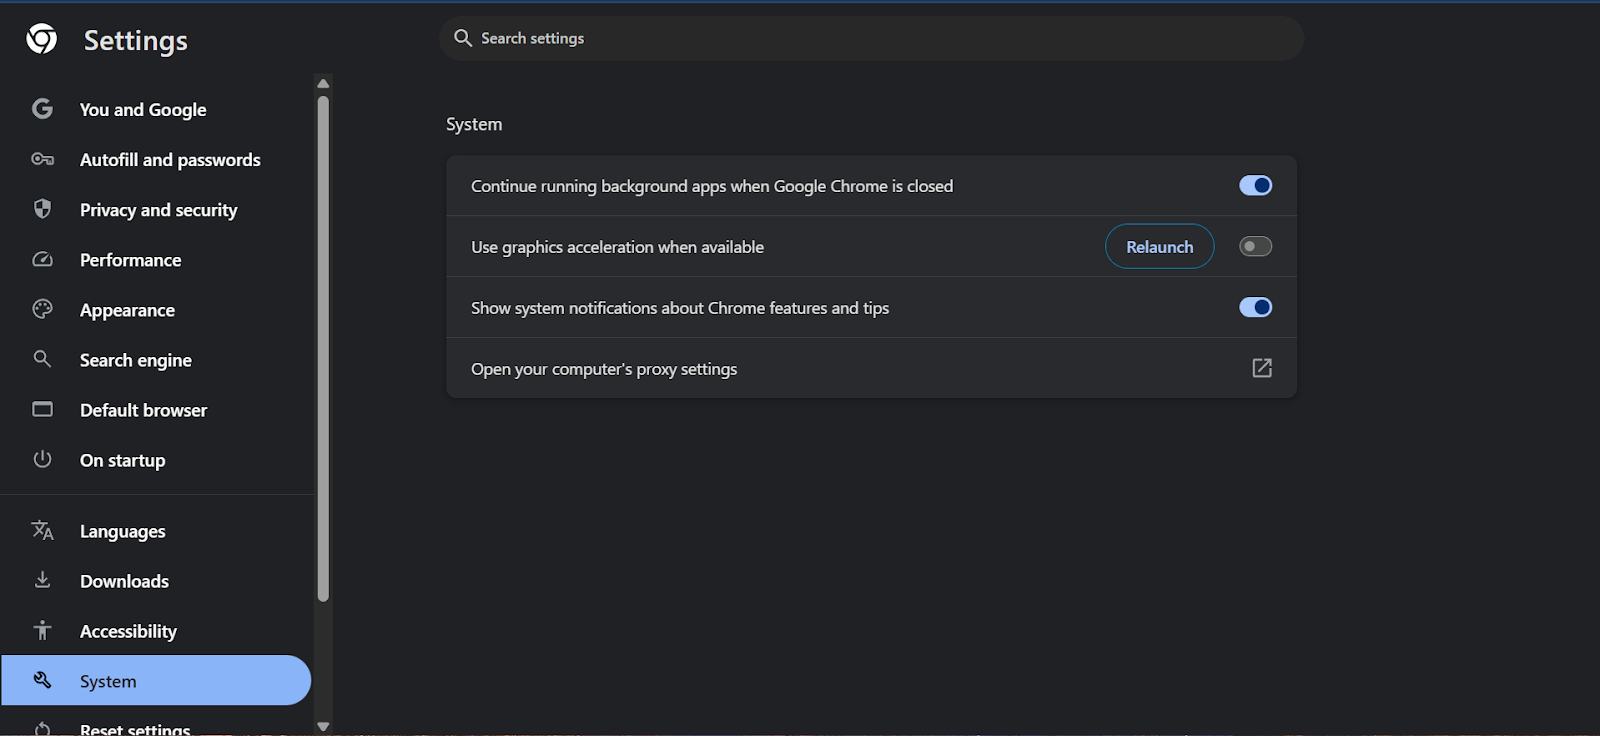Viewport: 1600px width, 736px height.
Task: Click the key icon for Autofill and passwords
Action: point(42,159)
